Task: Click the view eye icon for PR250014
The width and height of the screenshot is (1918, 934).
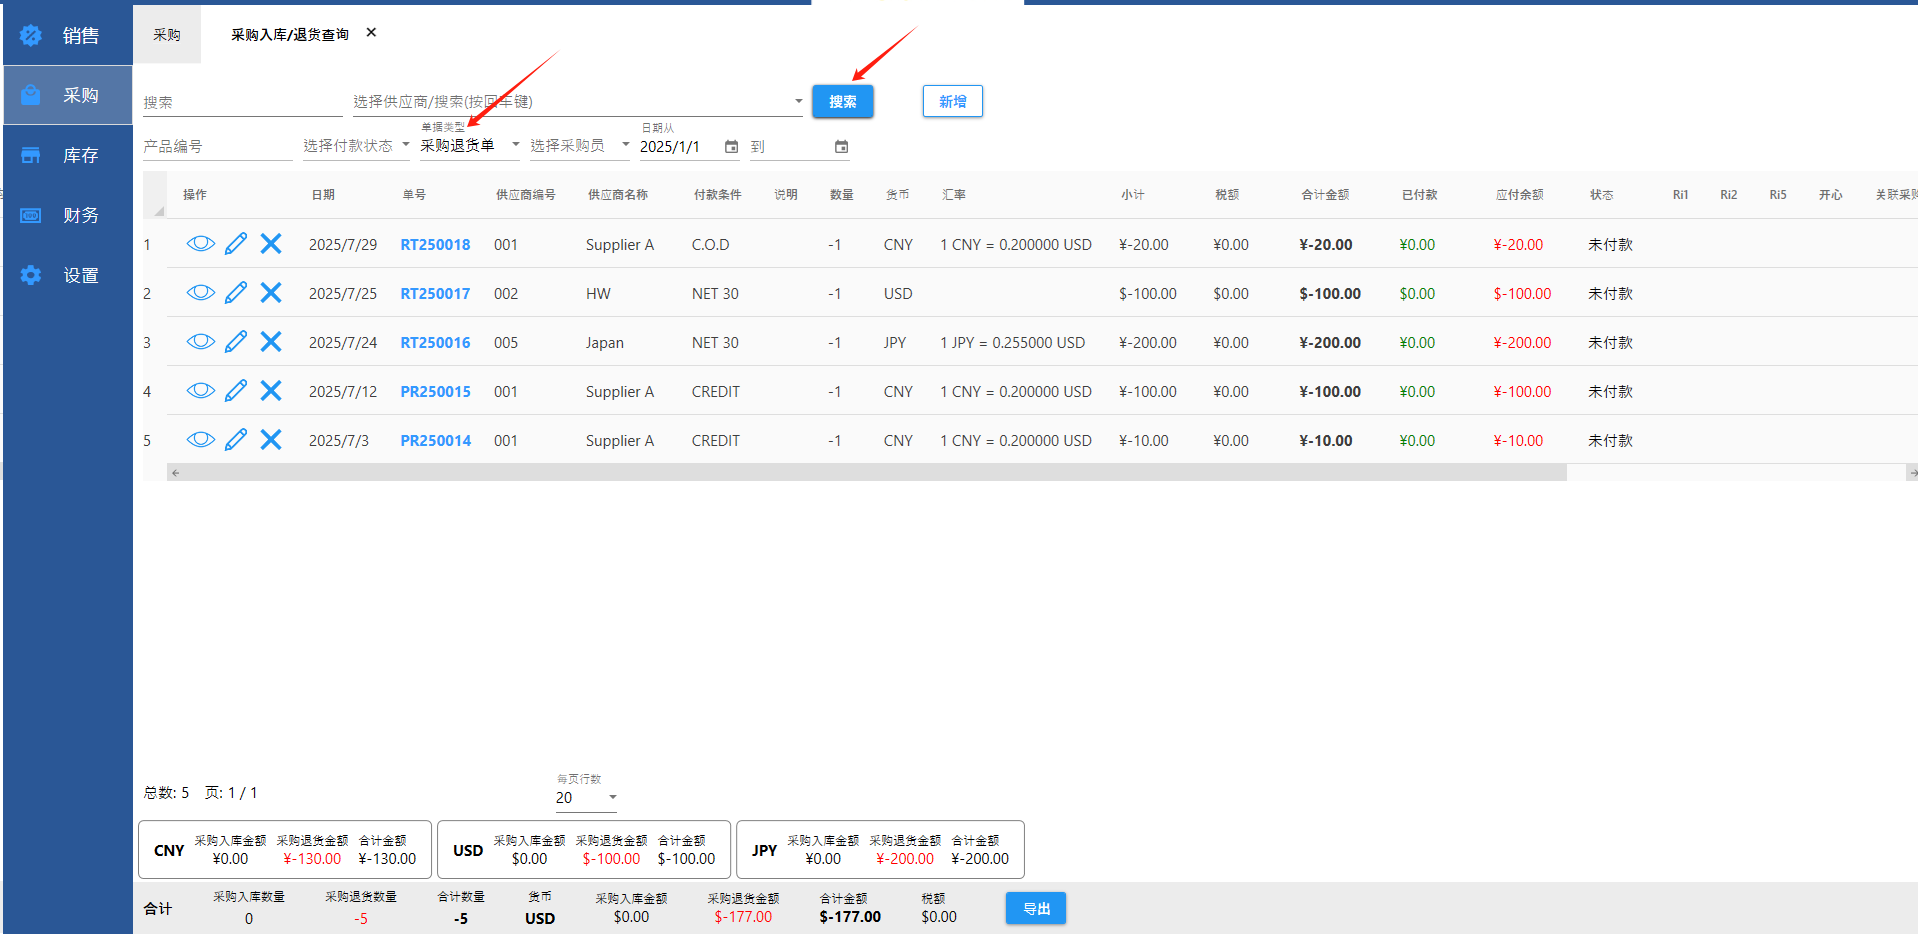Action: [x=200, y=440]
